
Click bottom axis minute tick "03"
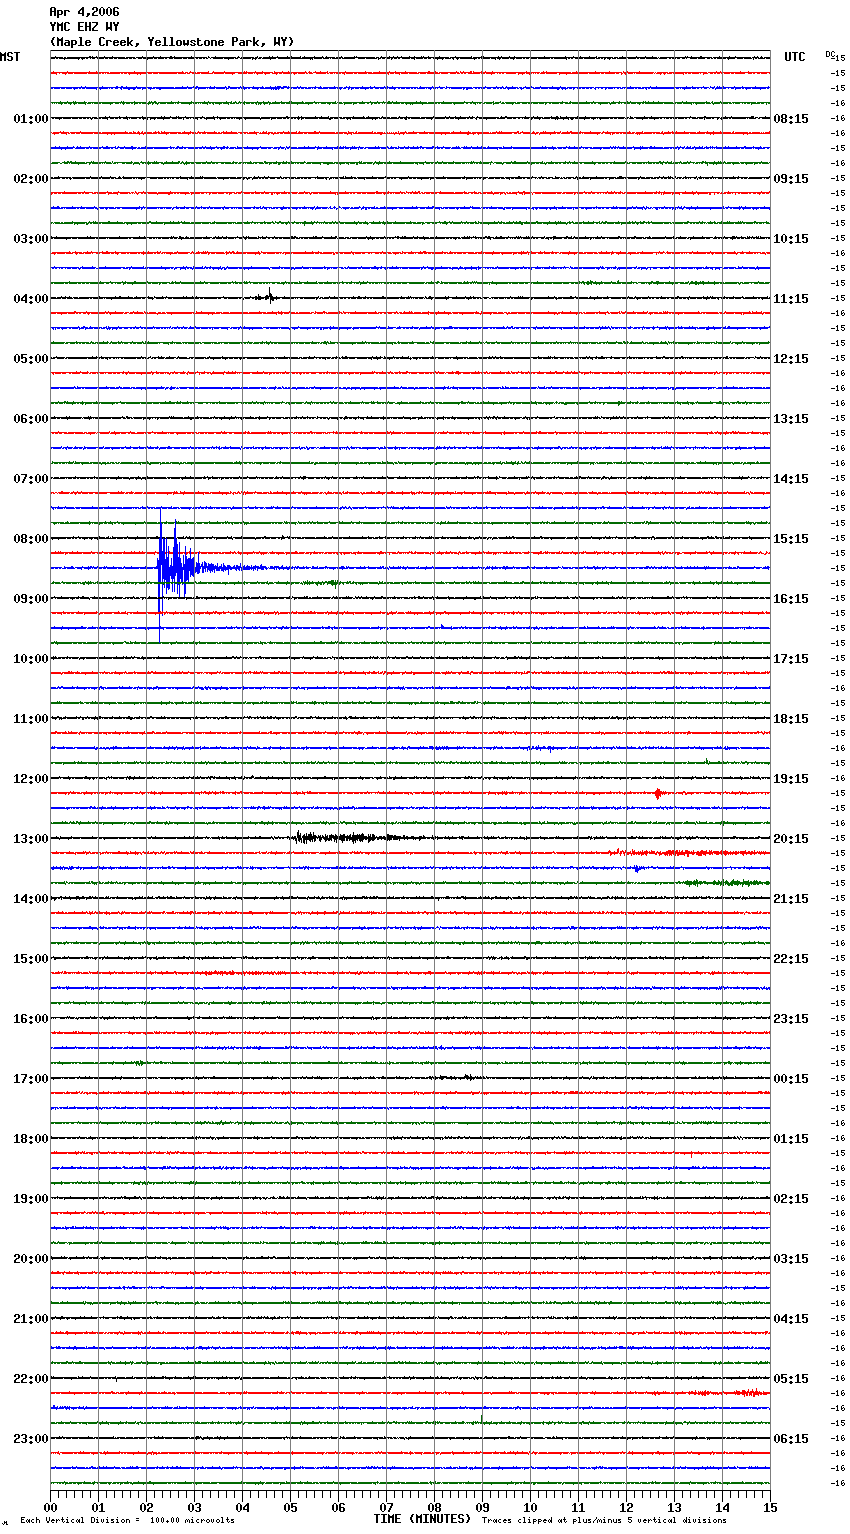pos(194,1508)
